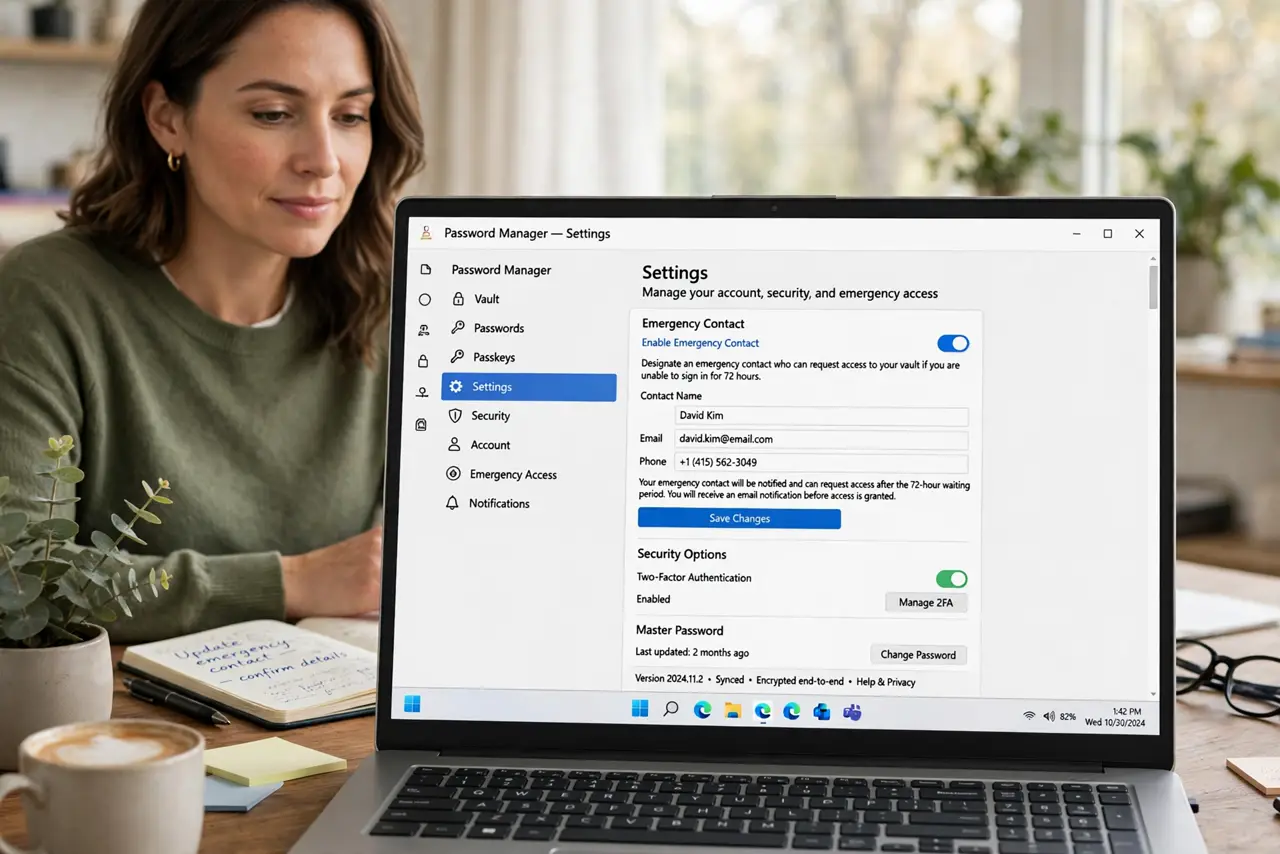1280x854 pixels.
Task: Navigate to Emergency Access
Action: (513, 474)
